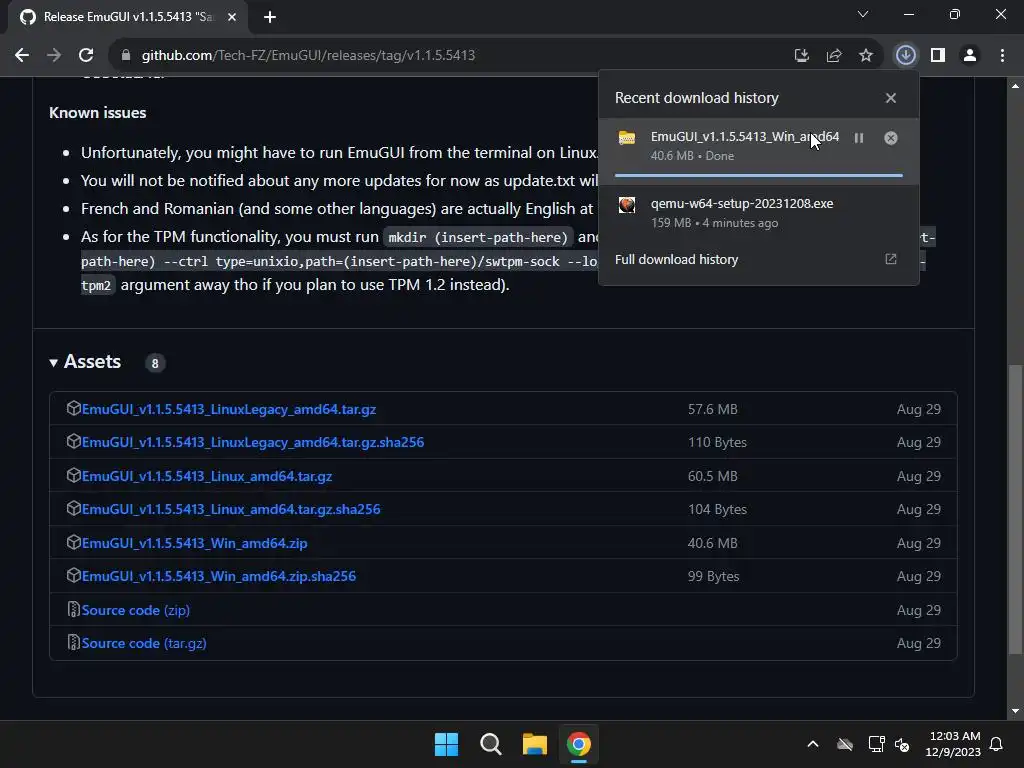Click the download progress bar

pos(758,175)
